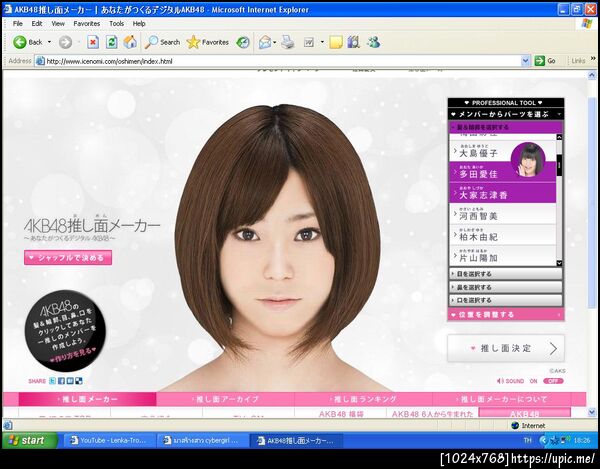Click the yellow Discuss note icon
Image resolution: width=600 pixels, height=469 pixels.
click(x=336, y=42)
